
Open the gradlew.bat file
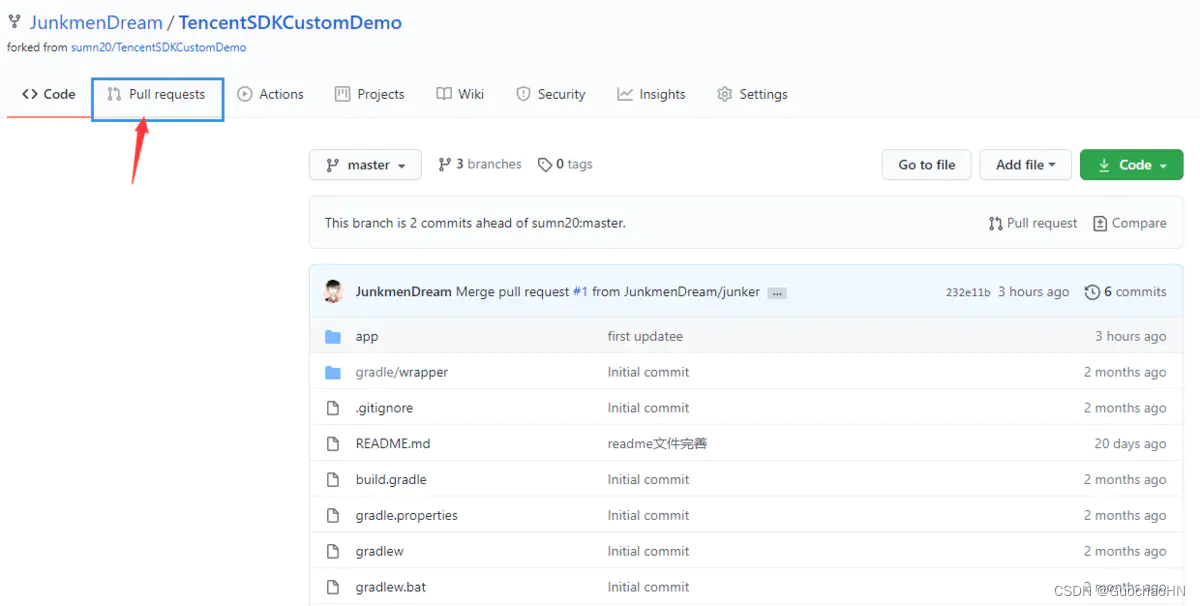point(391,587)
